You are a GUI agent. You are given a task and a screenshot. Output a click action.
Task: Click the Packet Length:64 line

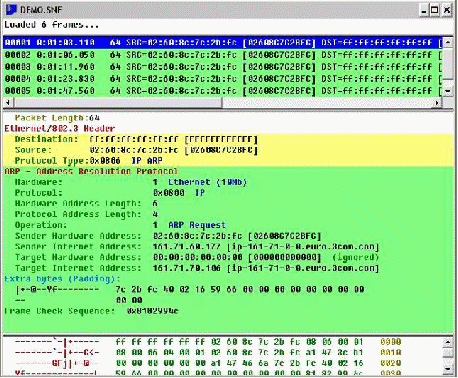pyautogui.click(x=57, y=118)
